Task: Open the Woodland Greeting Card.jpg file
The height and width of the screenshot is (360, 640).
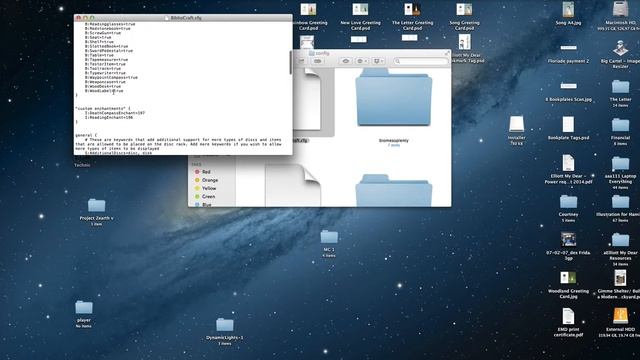Action: click(568, 278)
